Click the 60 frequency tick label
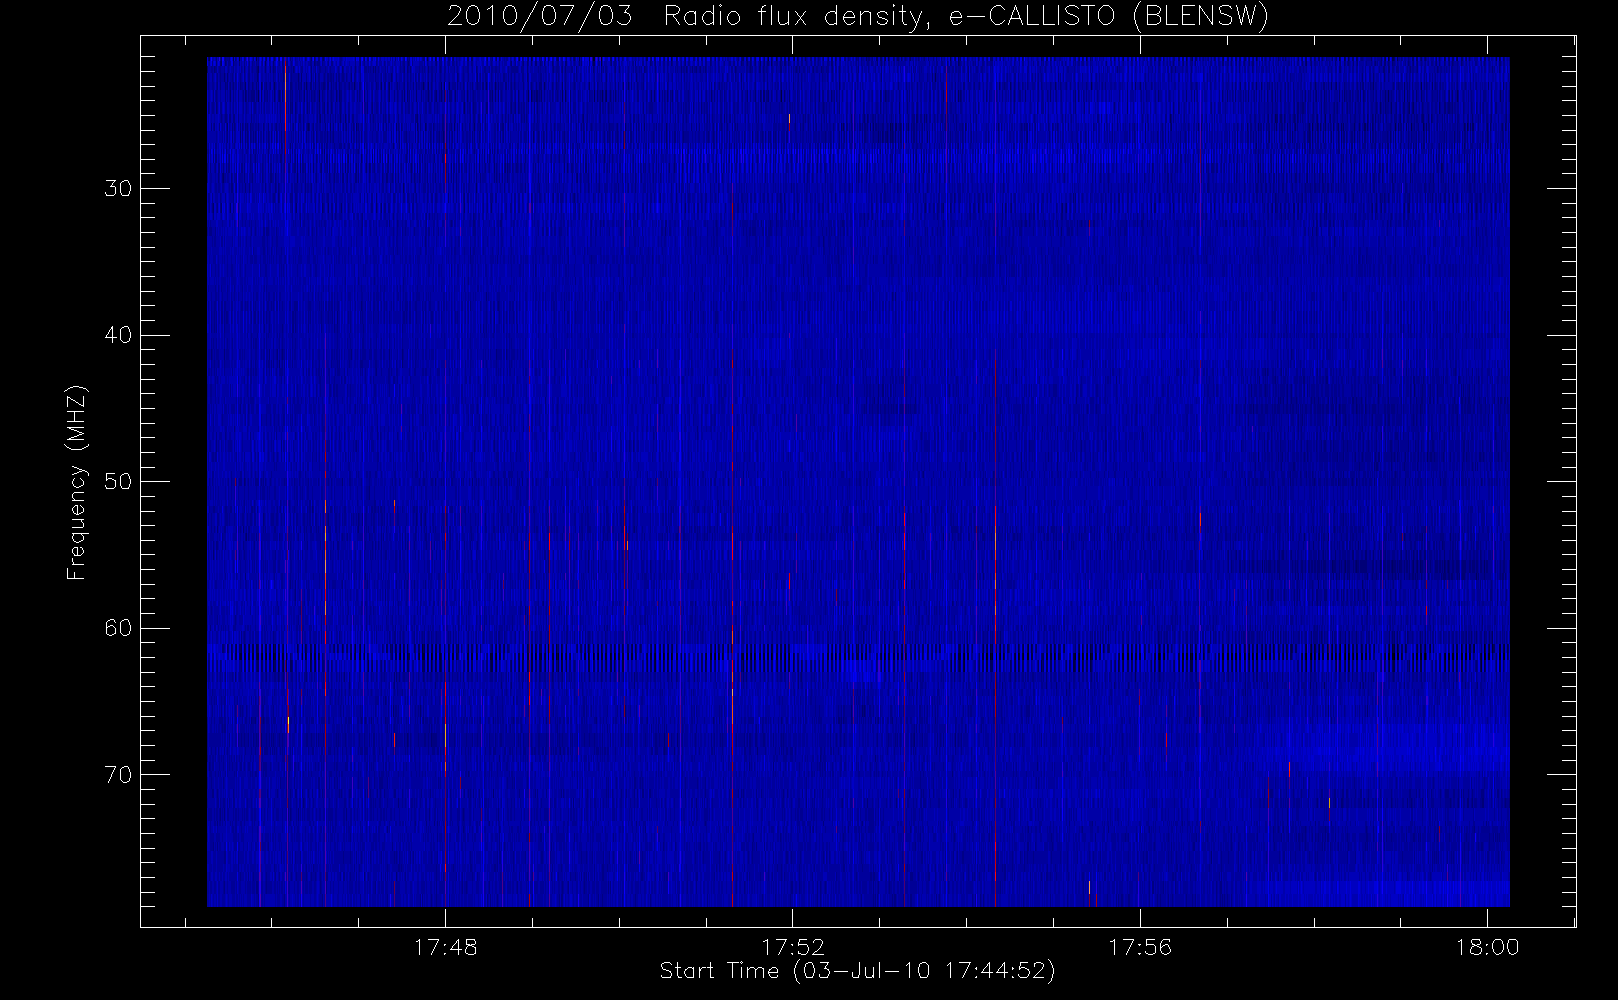Screen dimensions: 1618x1000 tap(118, 628)
